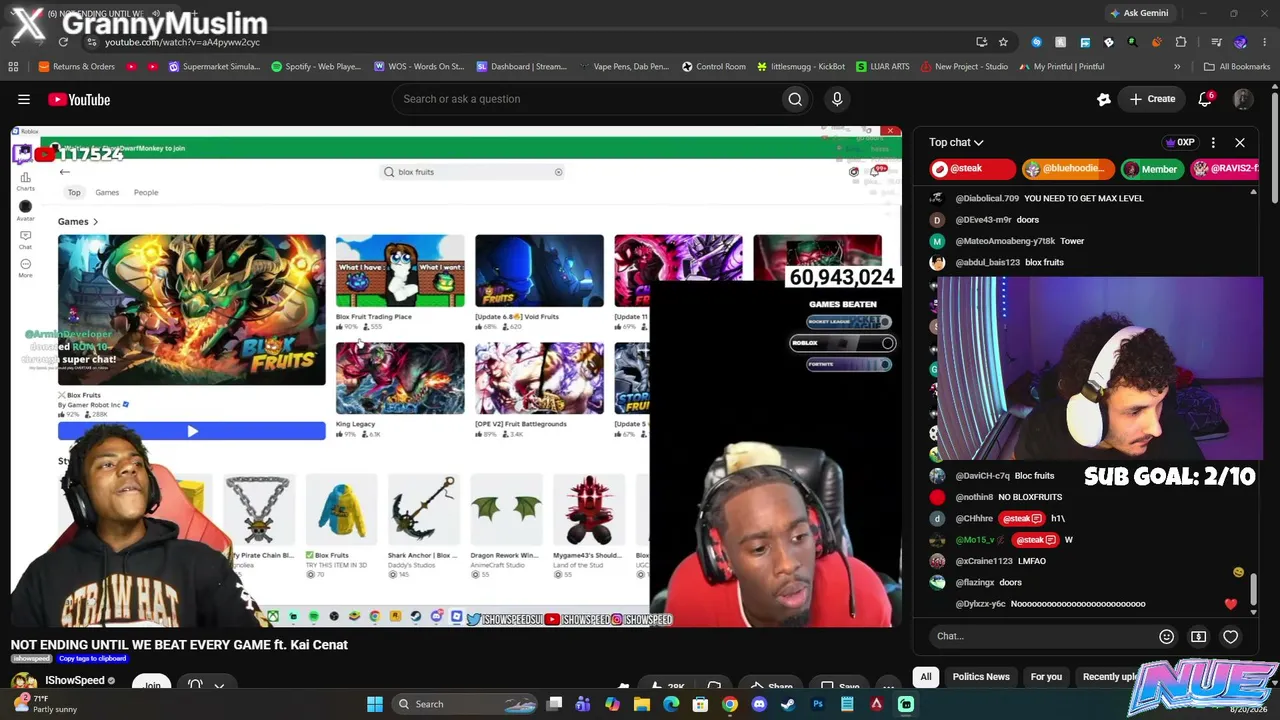Open the @bluehoodie Super Chat ticker chip

[x=1068, y=169]
